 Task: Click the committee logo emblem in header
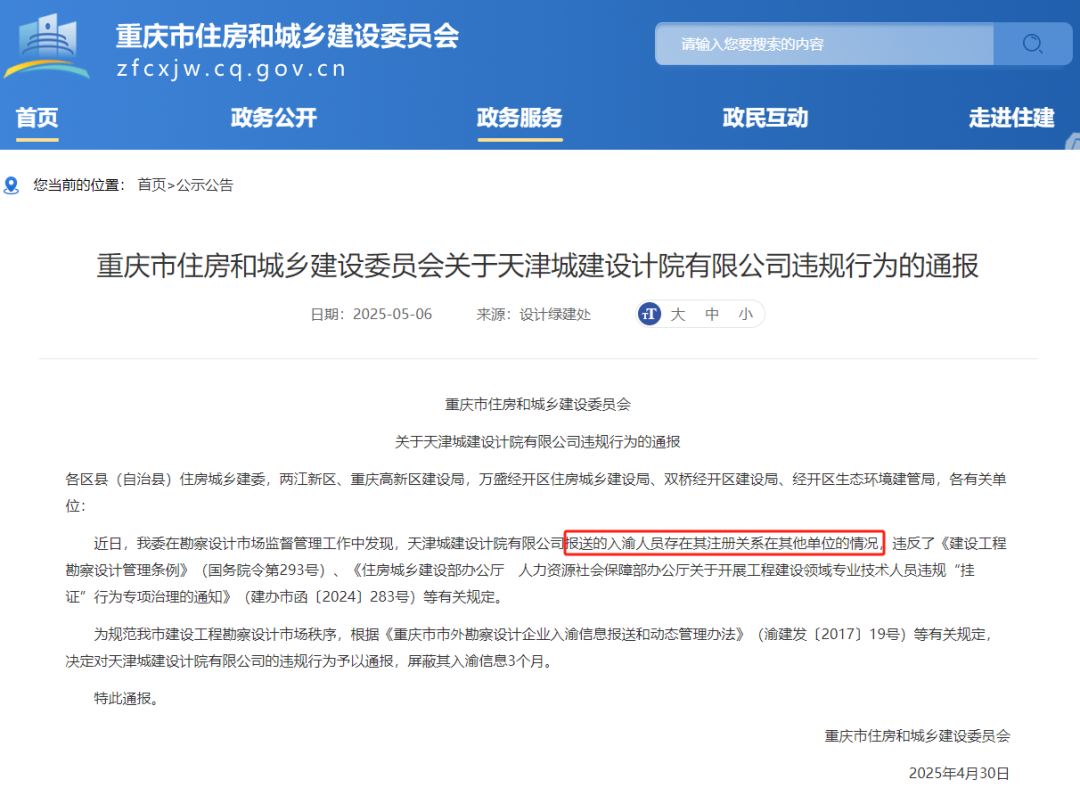pos(46,46)
